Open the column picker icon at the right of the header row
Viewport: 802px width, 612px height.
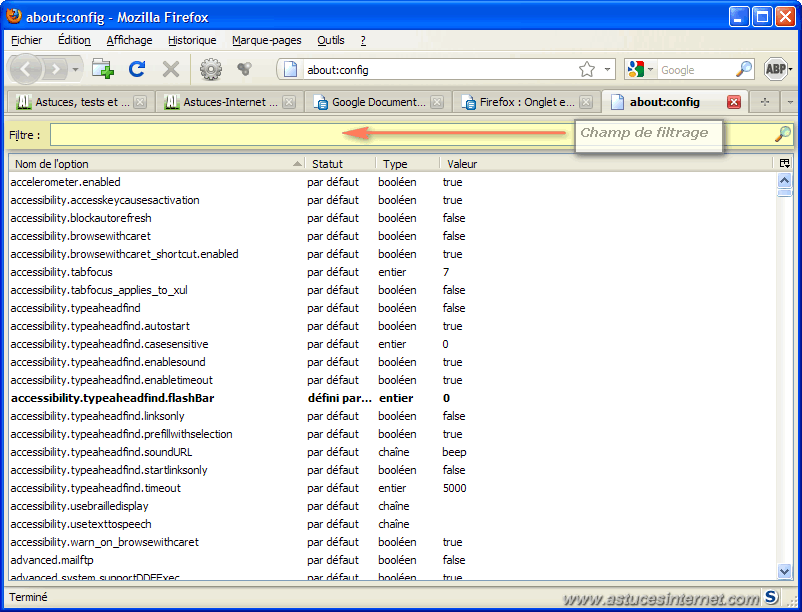point(785,164)
